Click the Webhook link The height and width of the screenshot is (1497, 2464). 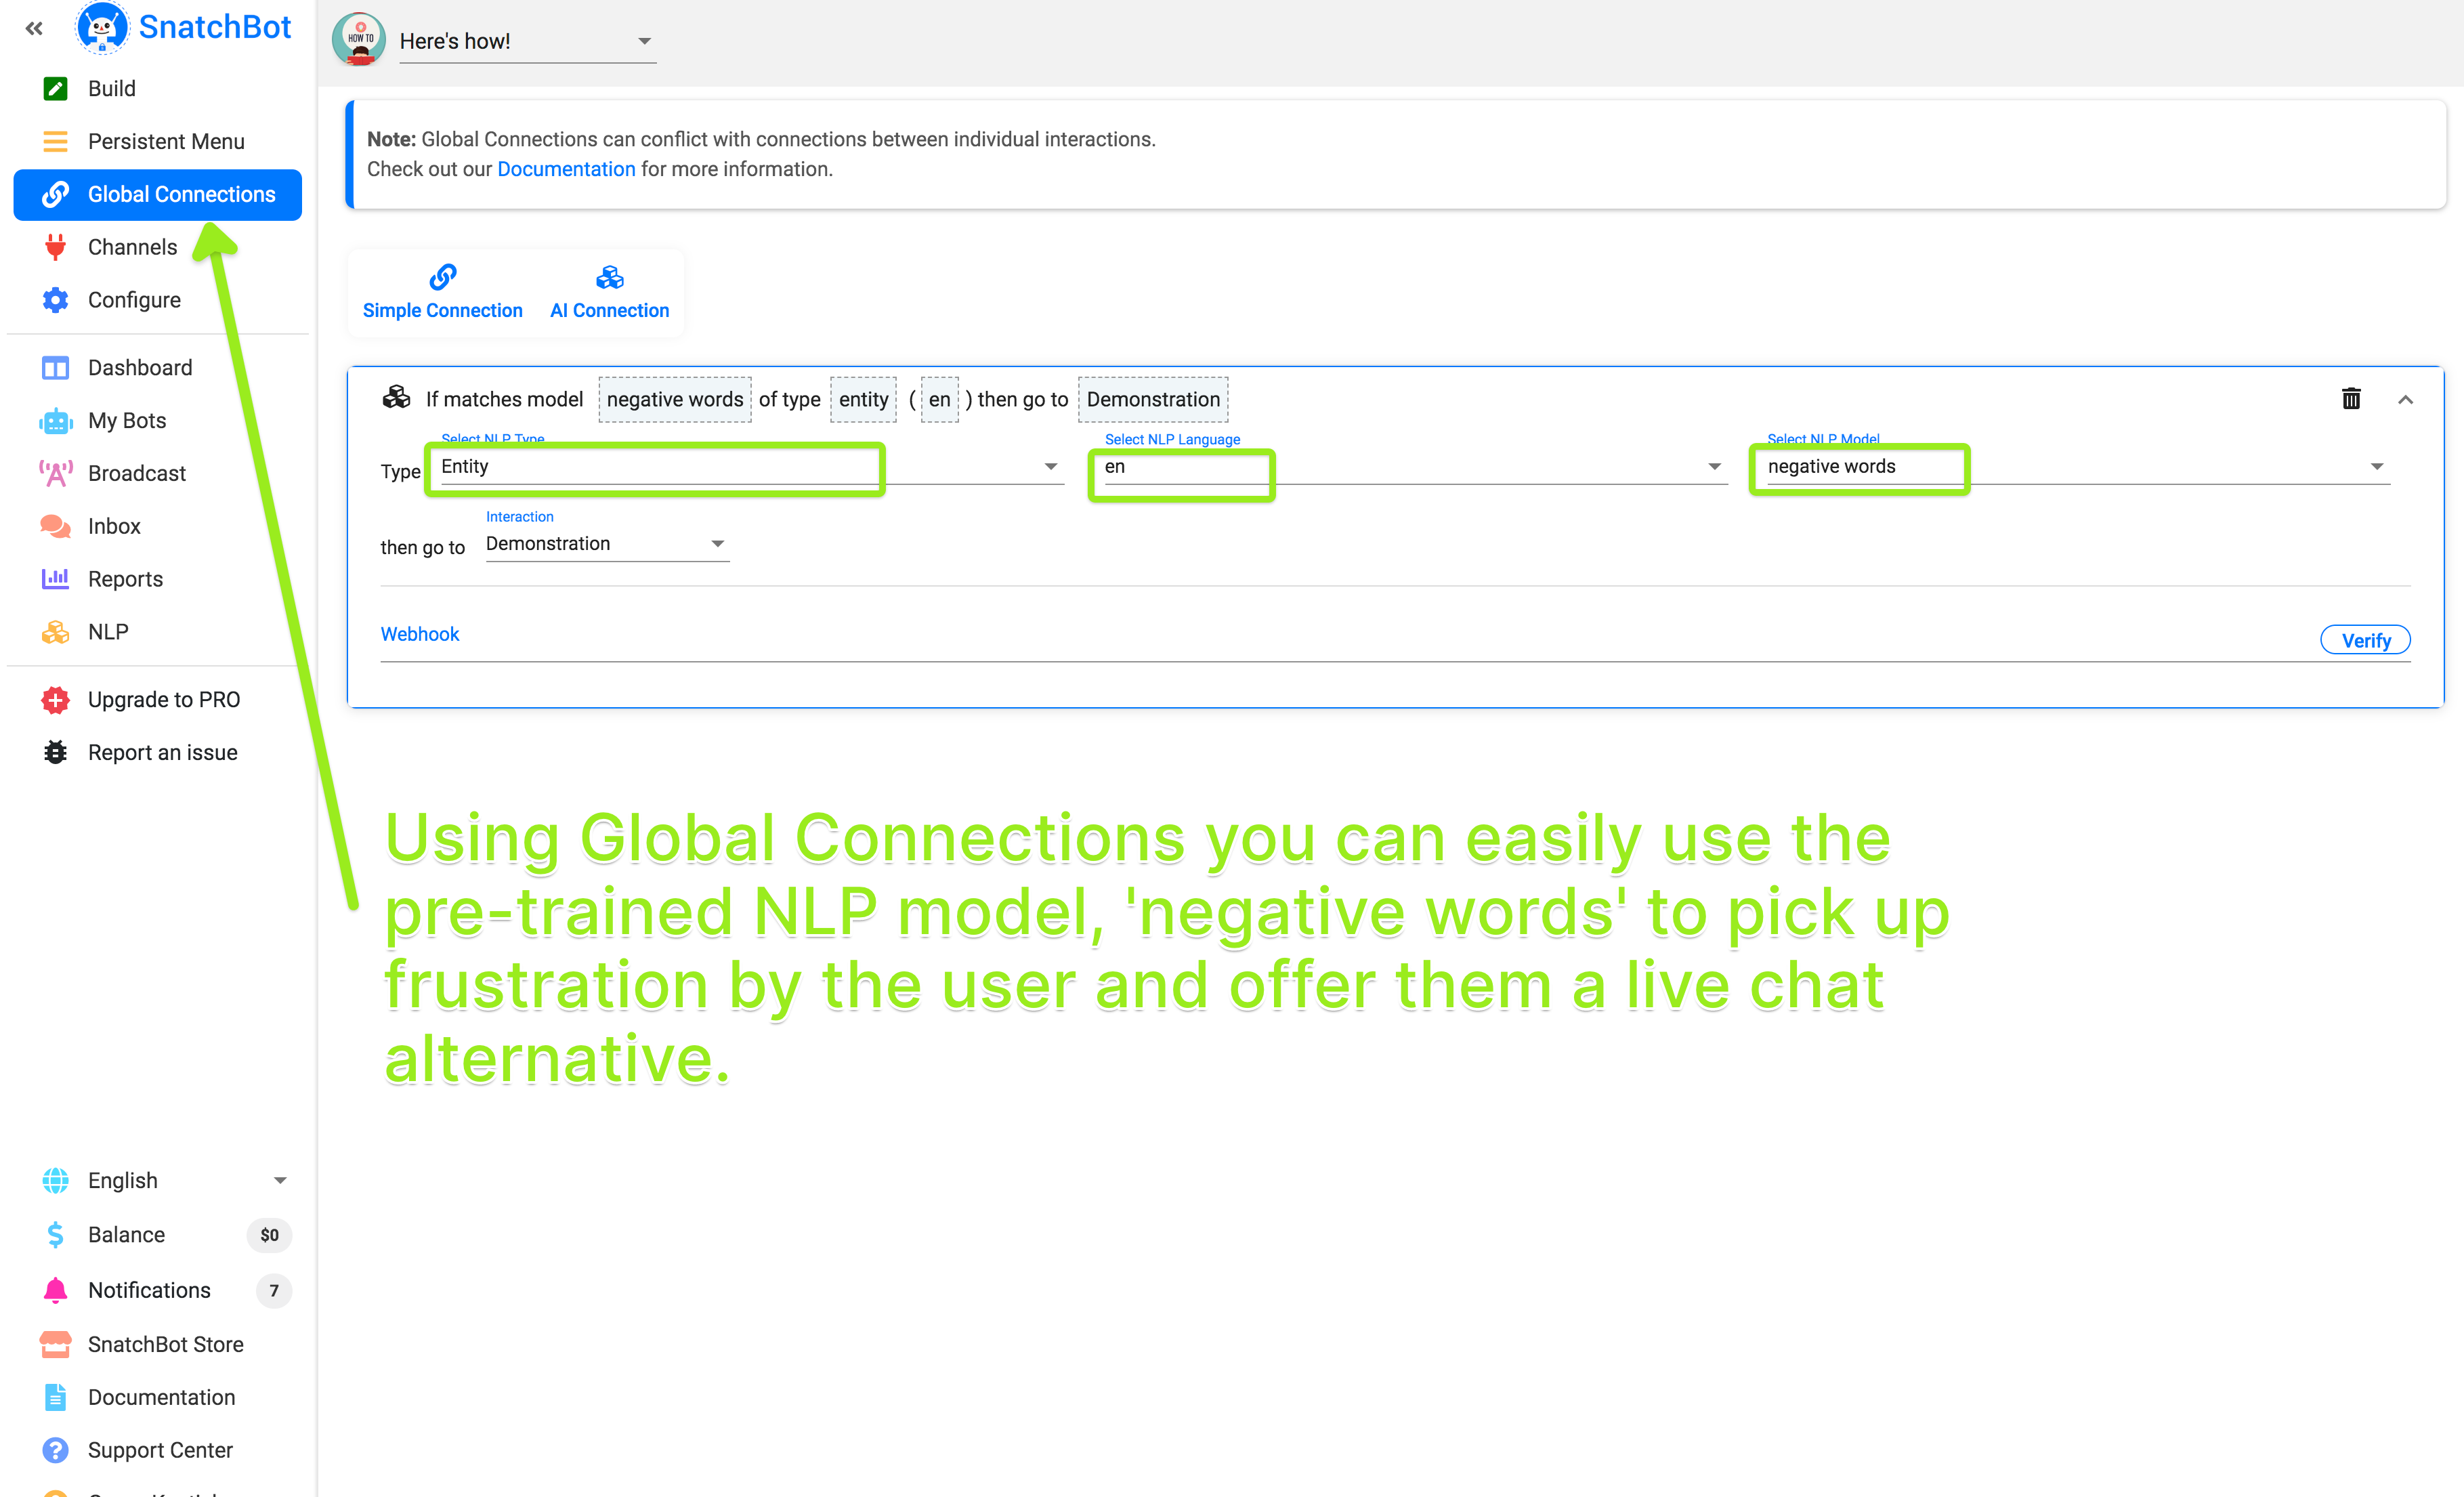click(x=419, y=634)
